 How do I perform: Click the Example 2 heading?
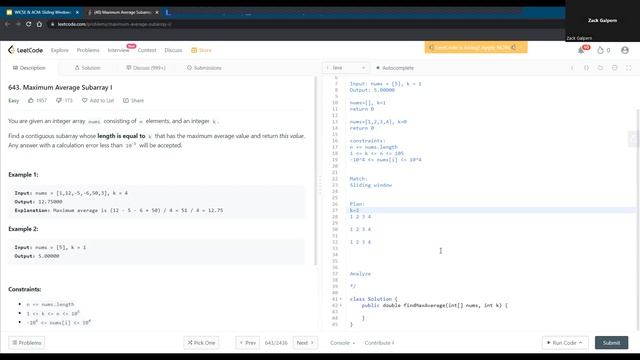[23, 229]
